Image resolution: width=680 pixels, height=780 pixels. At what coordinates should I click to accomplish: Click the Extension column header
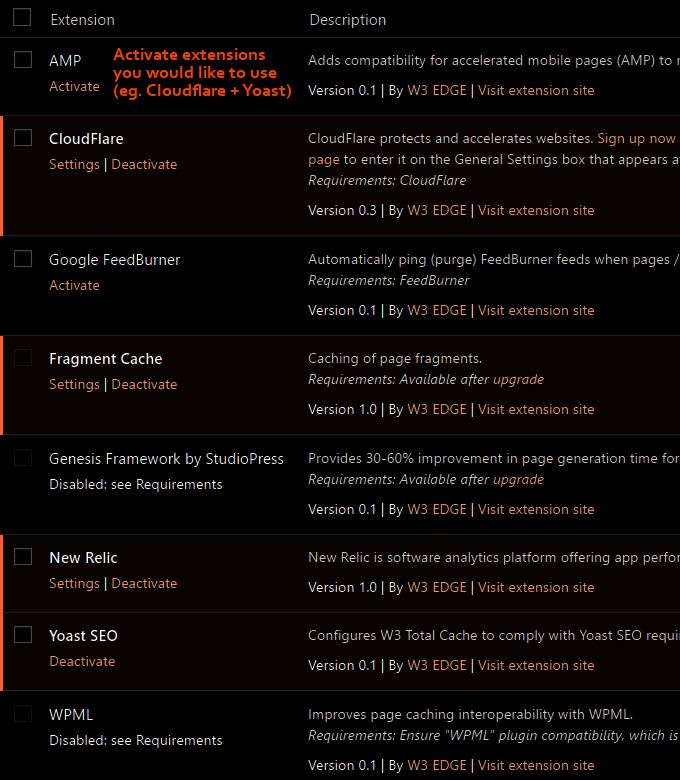pos(83,20)
